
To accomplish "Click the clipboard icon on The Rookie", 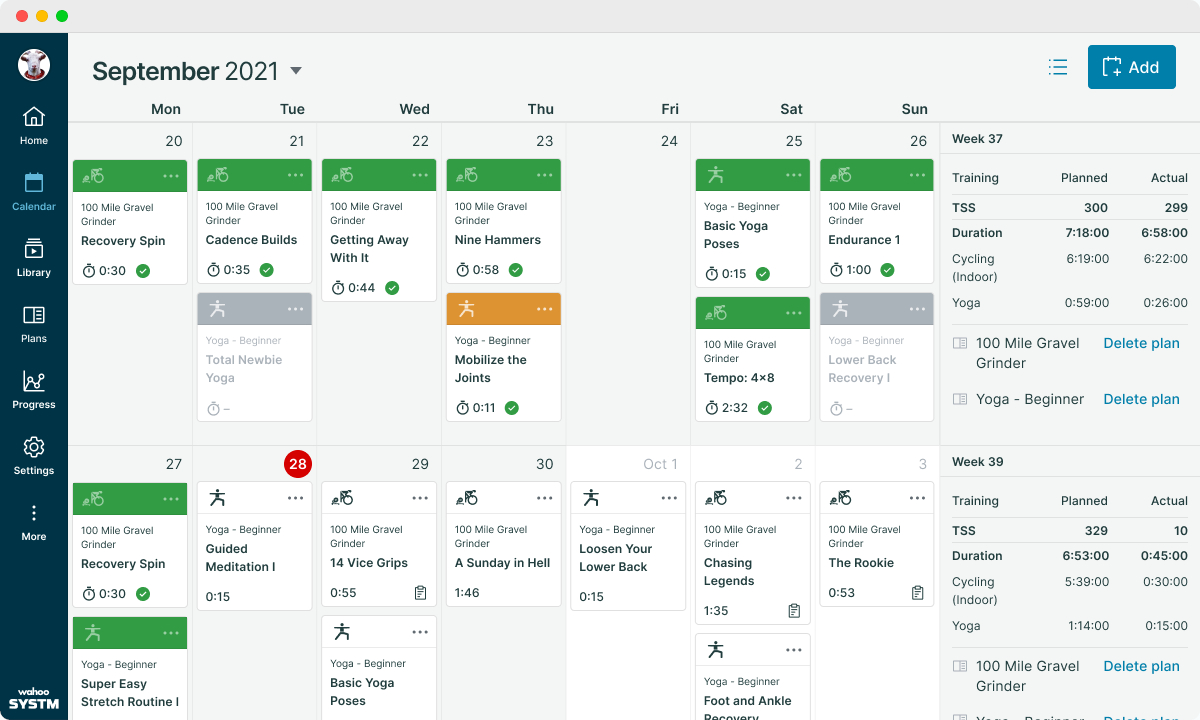I will (917, 593).
